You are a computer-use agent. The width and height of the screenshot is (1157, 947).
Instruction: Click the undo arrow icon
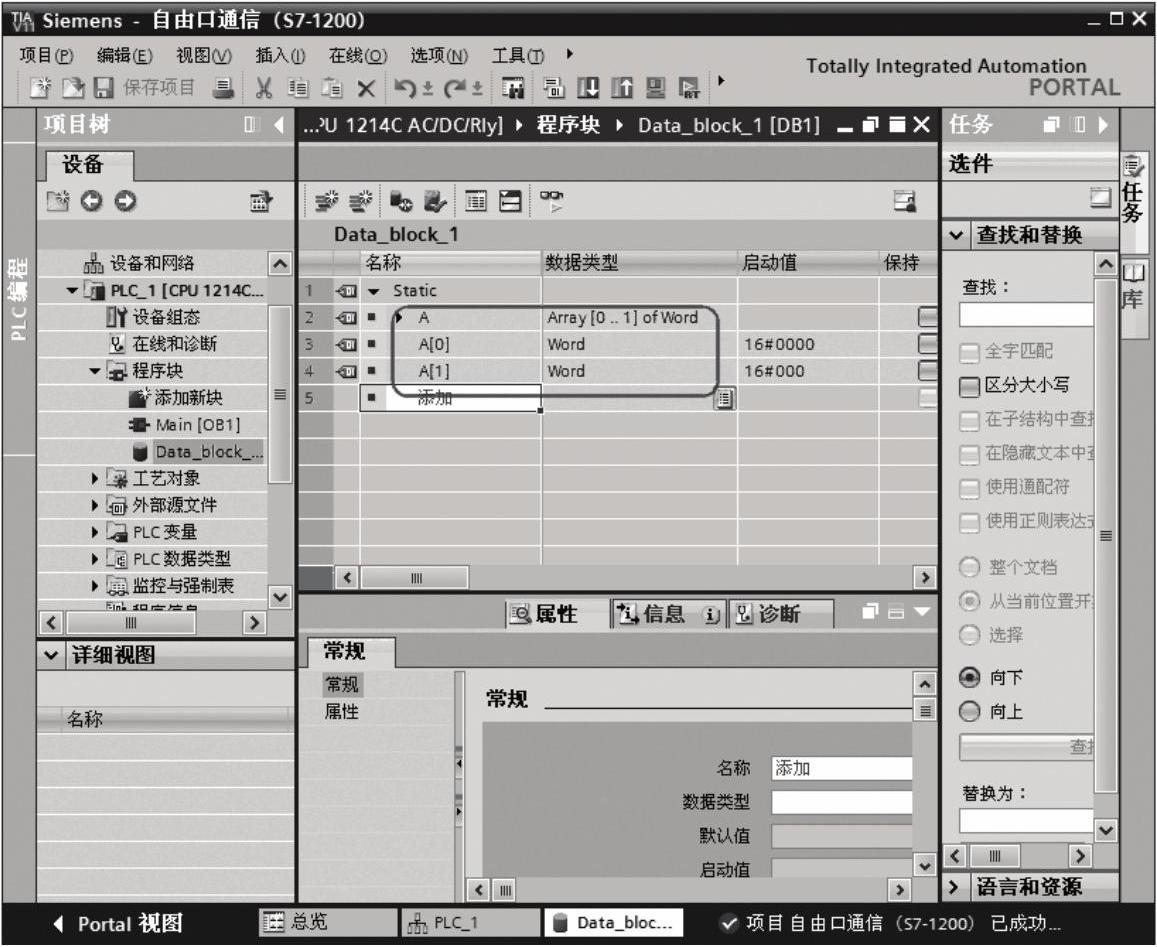coord(404,89)
